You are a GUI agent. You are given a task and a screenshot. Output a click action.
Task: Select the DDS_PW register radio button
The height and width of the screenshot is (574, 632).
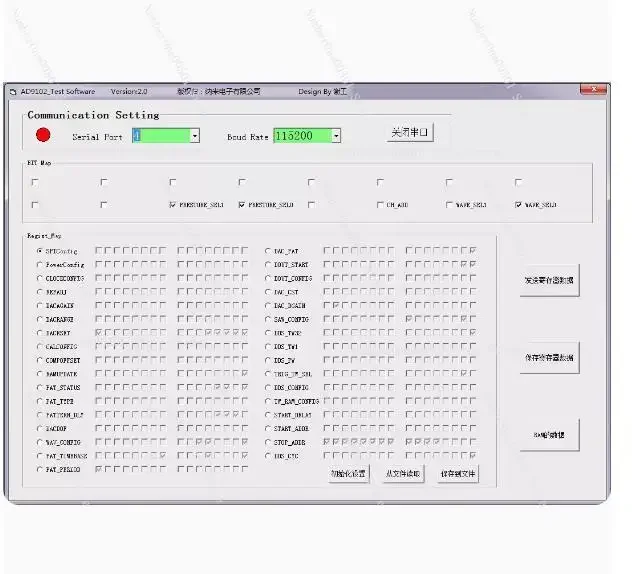click(x=268, y=360)
